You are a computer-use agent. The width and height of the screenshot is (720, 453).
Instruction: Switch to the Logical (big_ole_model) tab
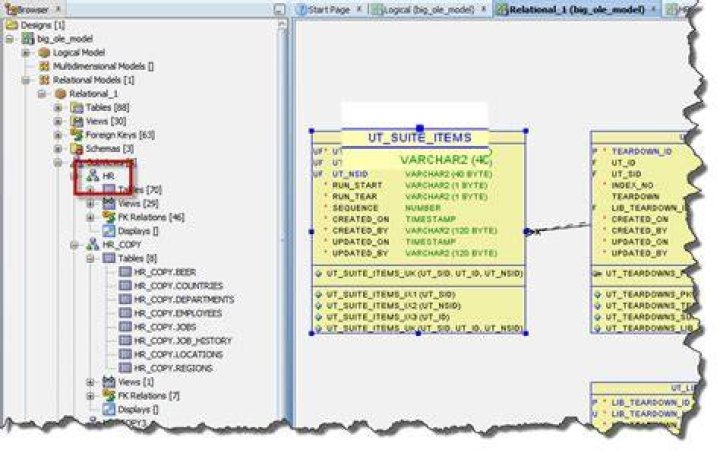428,10
